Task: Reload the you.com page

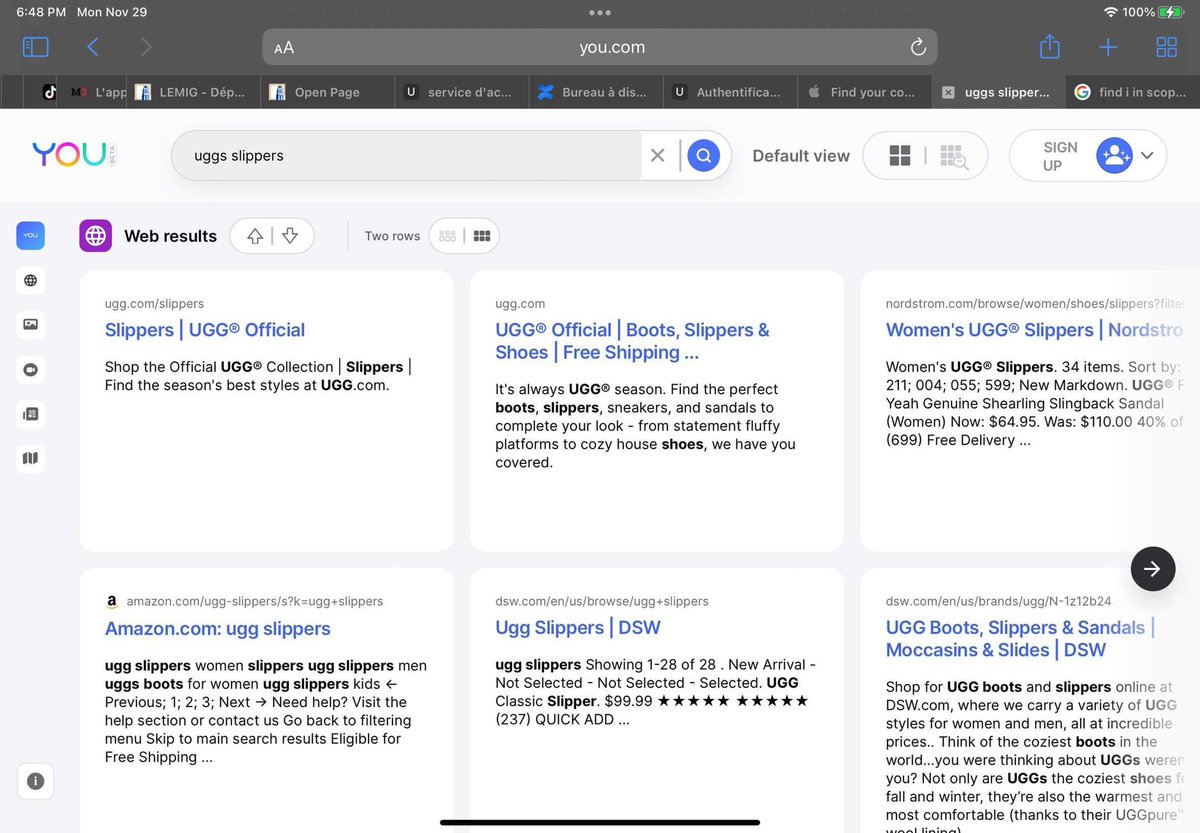Action: 917,47
